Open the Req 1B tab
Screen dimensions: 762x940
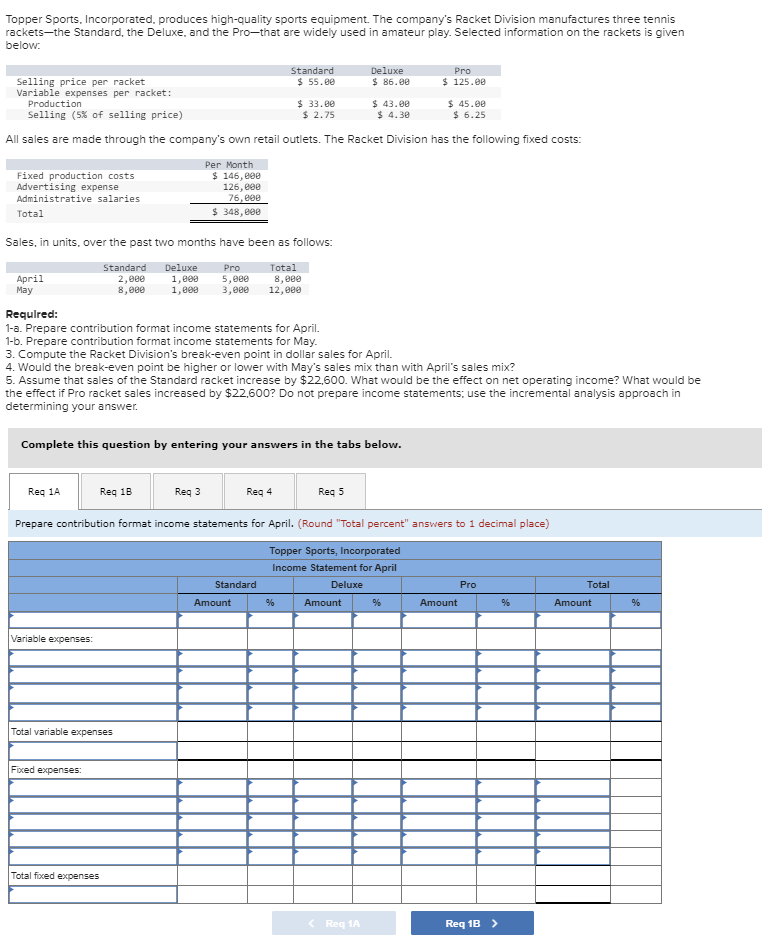pos(116,492)
